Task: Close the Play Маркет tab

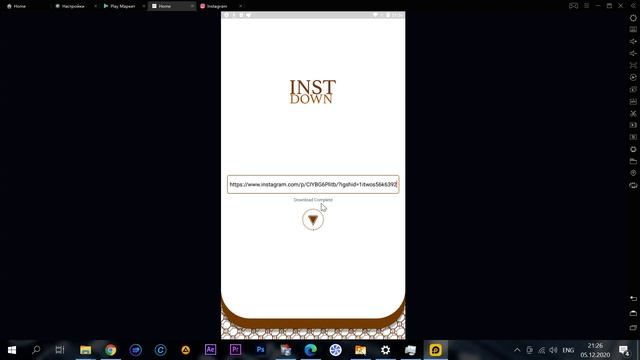Action: click(144, 6)
